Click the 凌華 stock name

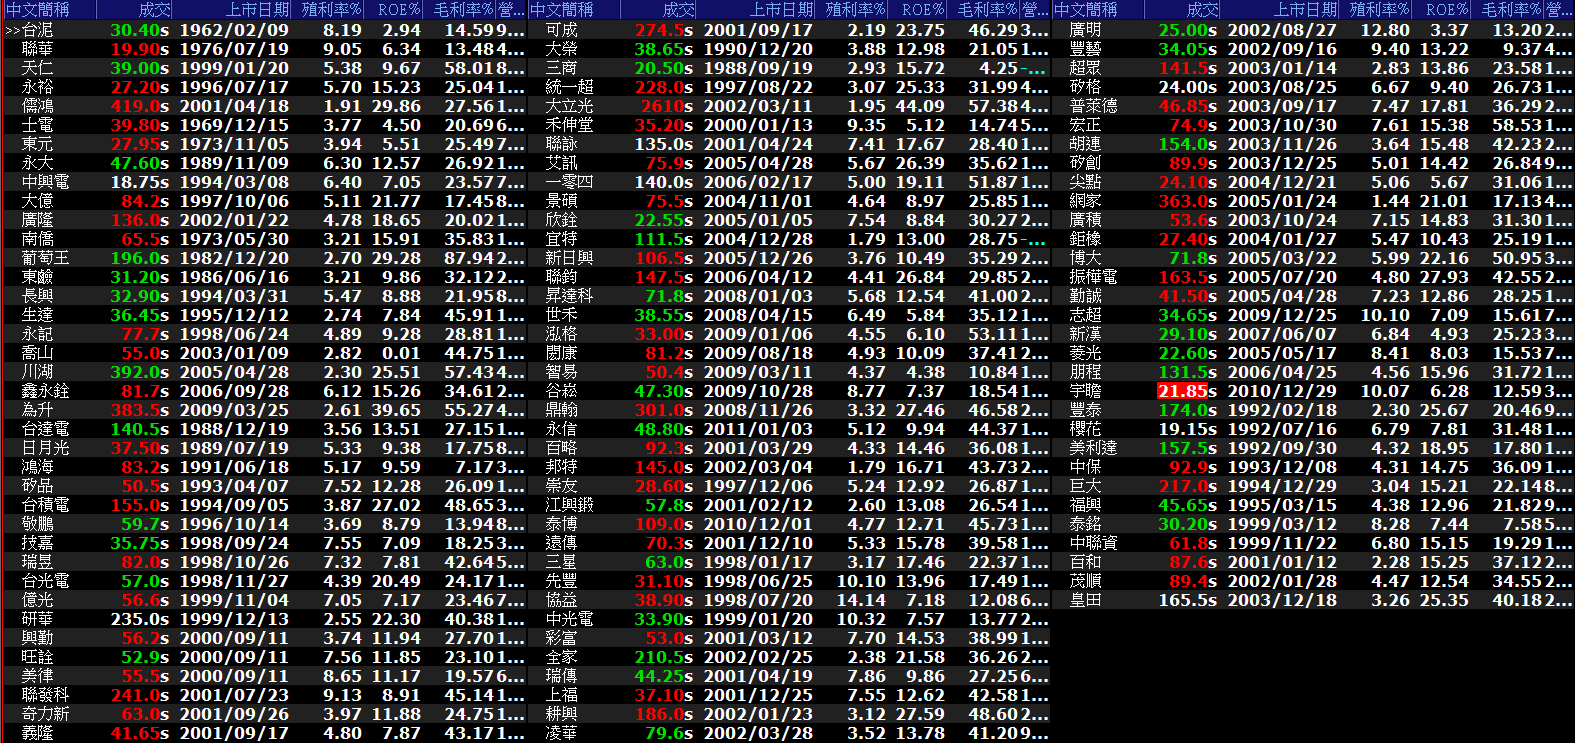click(561, 733)
